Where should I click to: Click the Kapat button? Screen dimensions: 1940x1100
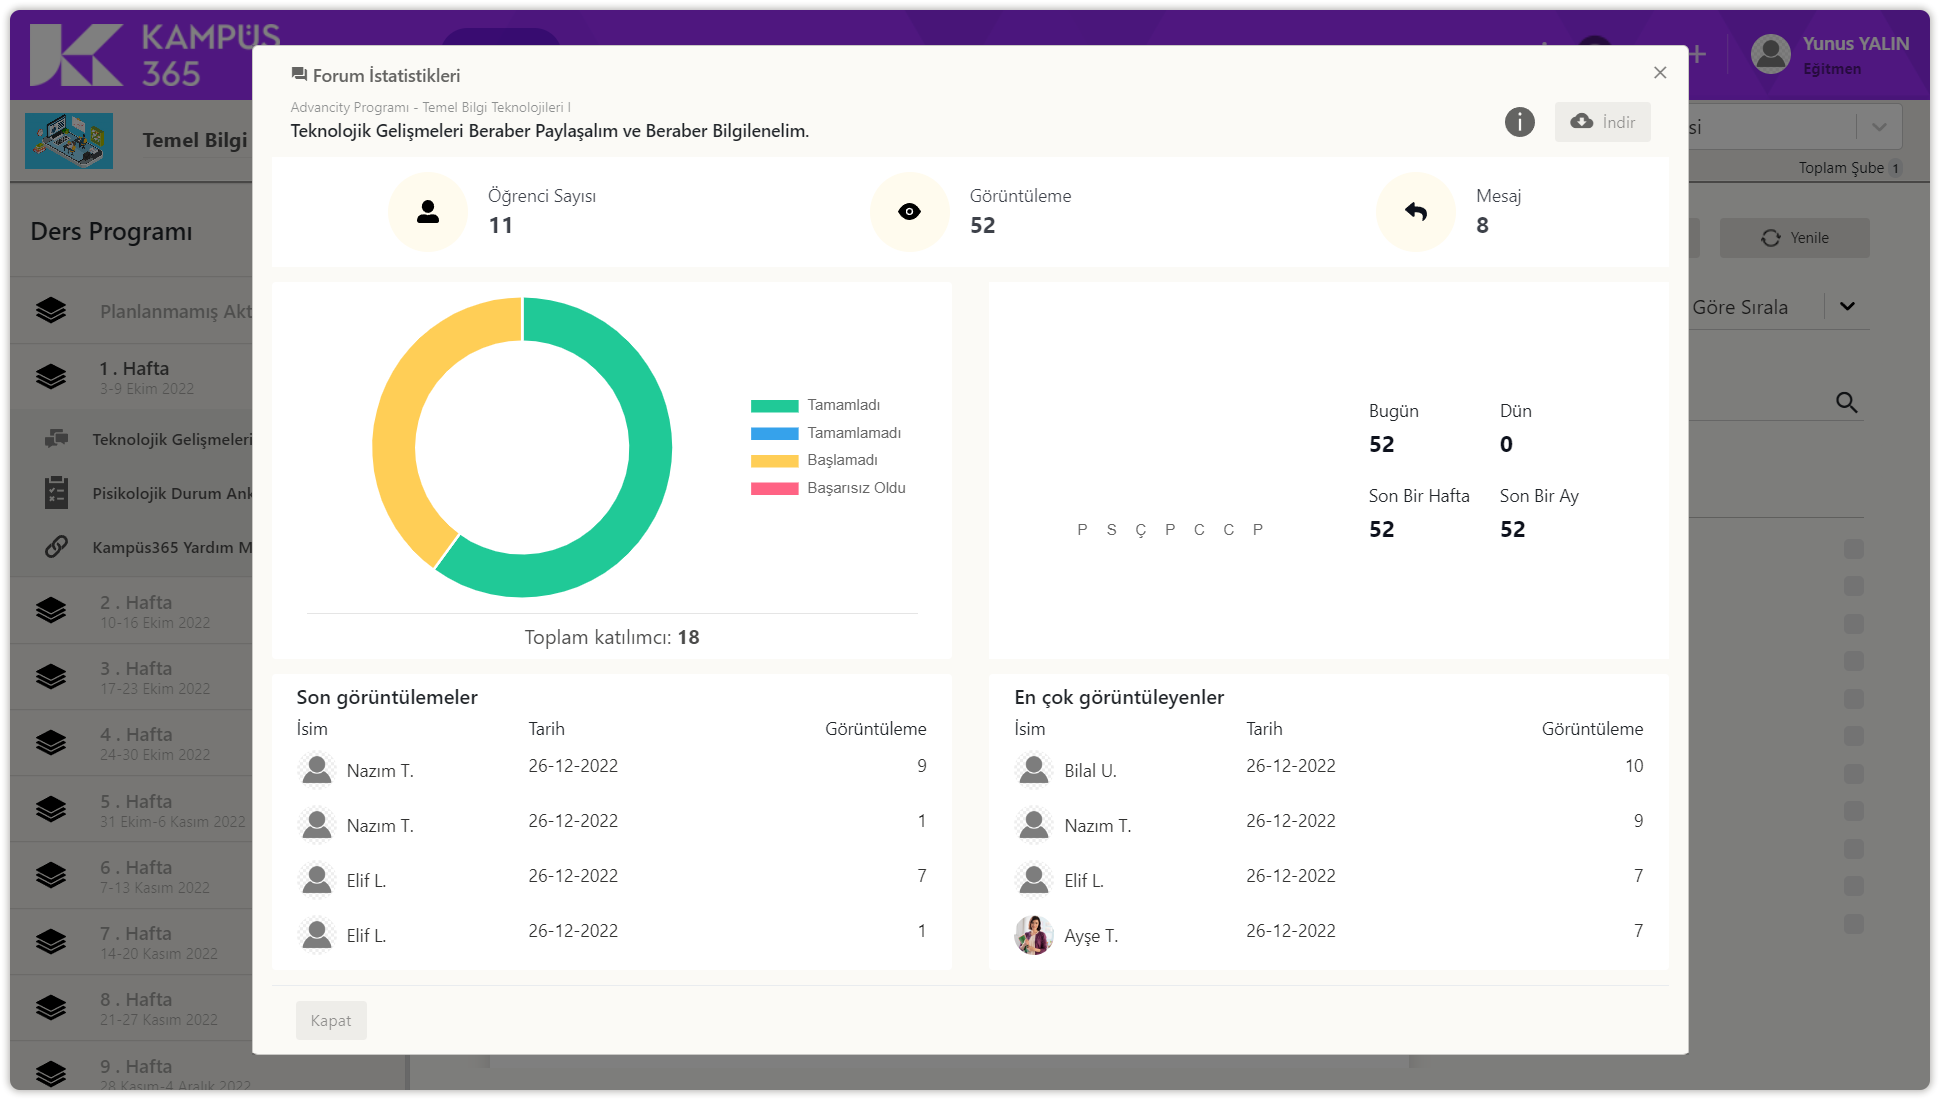tap(331, 1020)
